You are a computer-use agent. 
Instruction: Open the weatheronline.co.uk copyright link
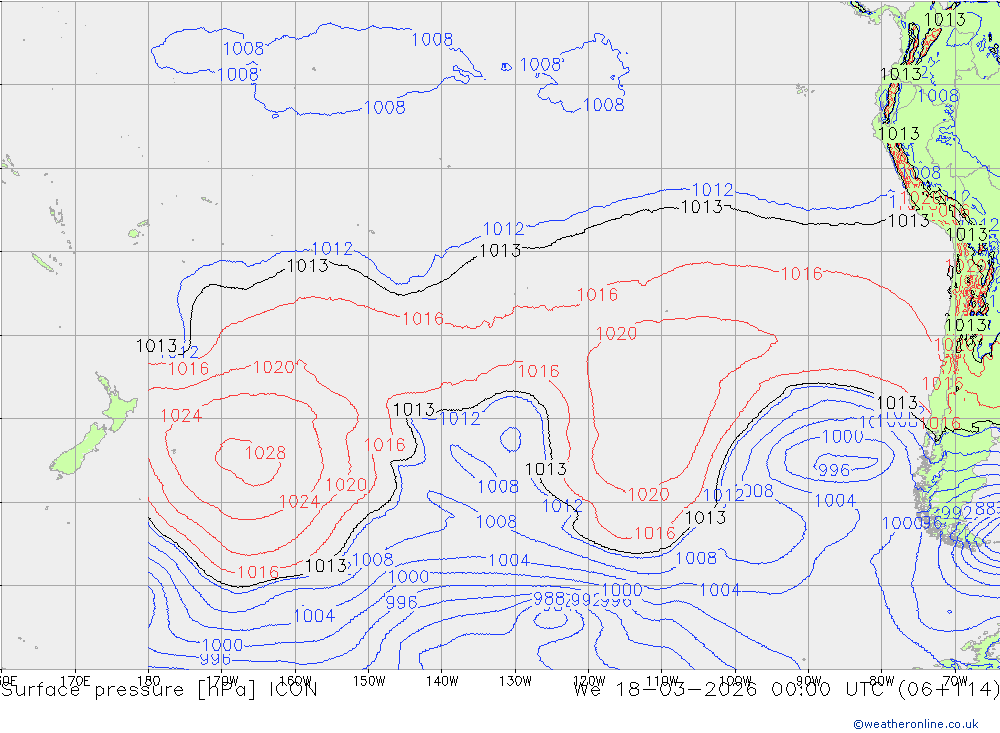point(915,723)
